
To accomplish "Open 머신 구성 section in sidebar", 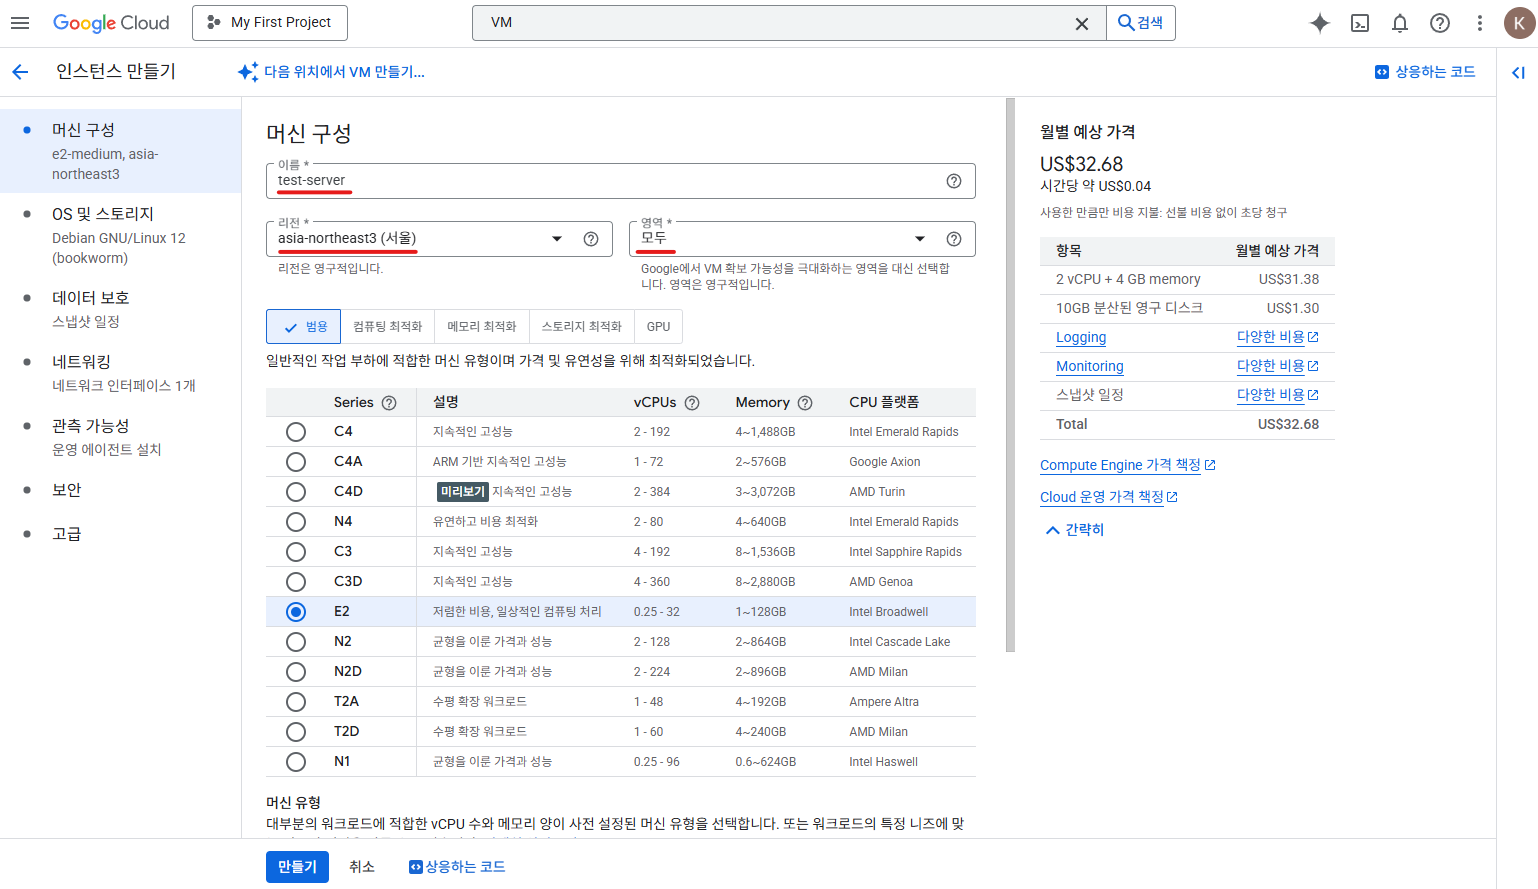I will pyautogui.click(x=120, y=151).
